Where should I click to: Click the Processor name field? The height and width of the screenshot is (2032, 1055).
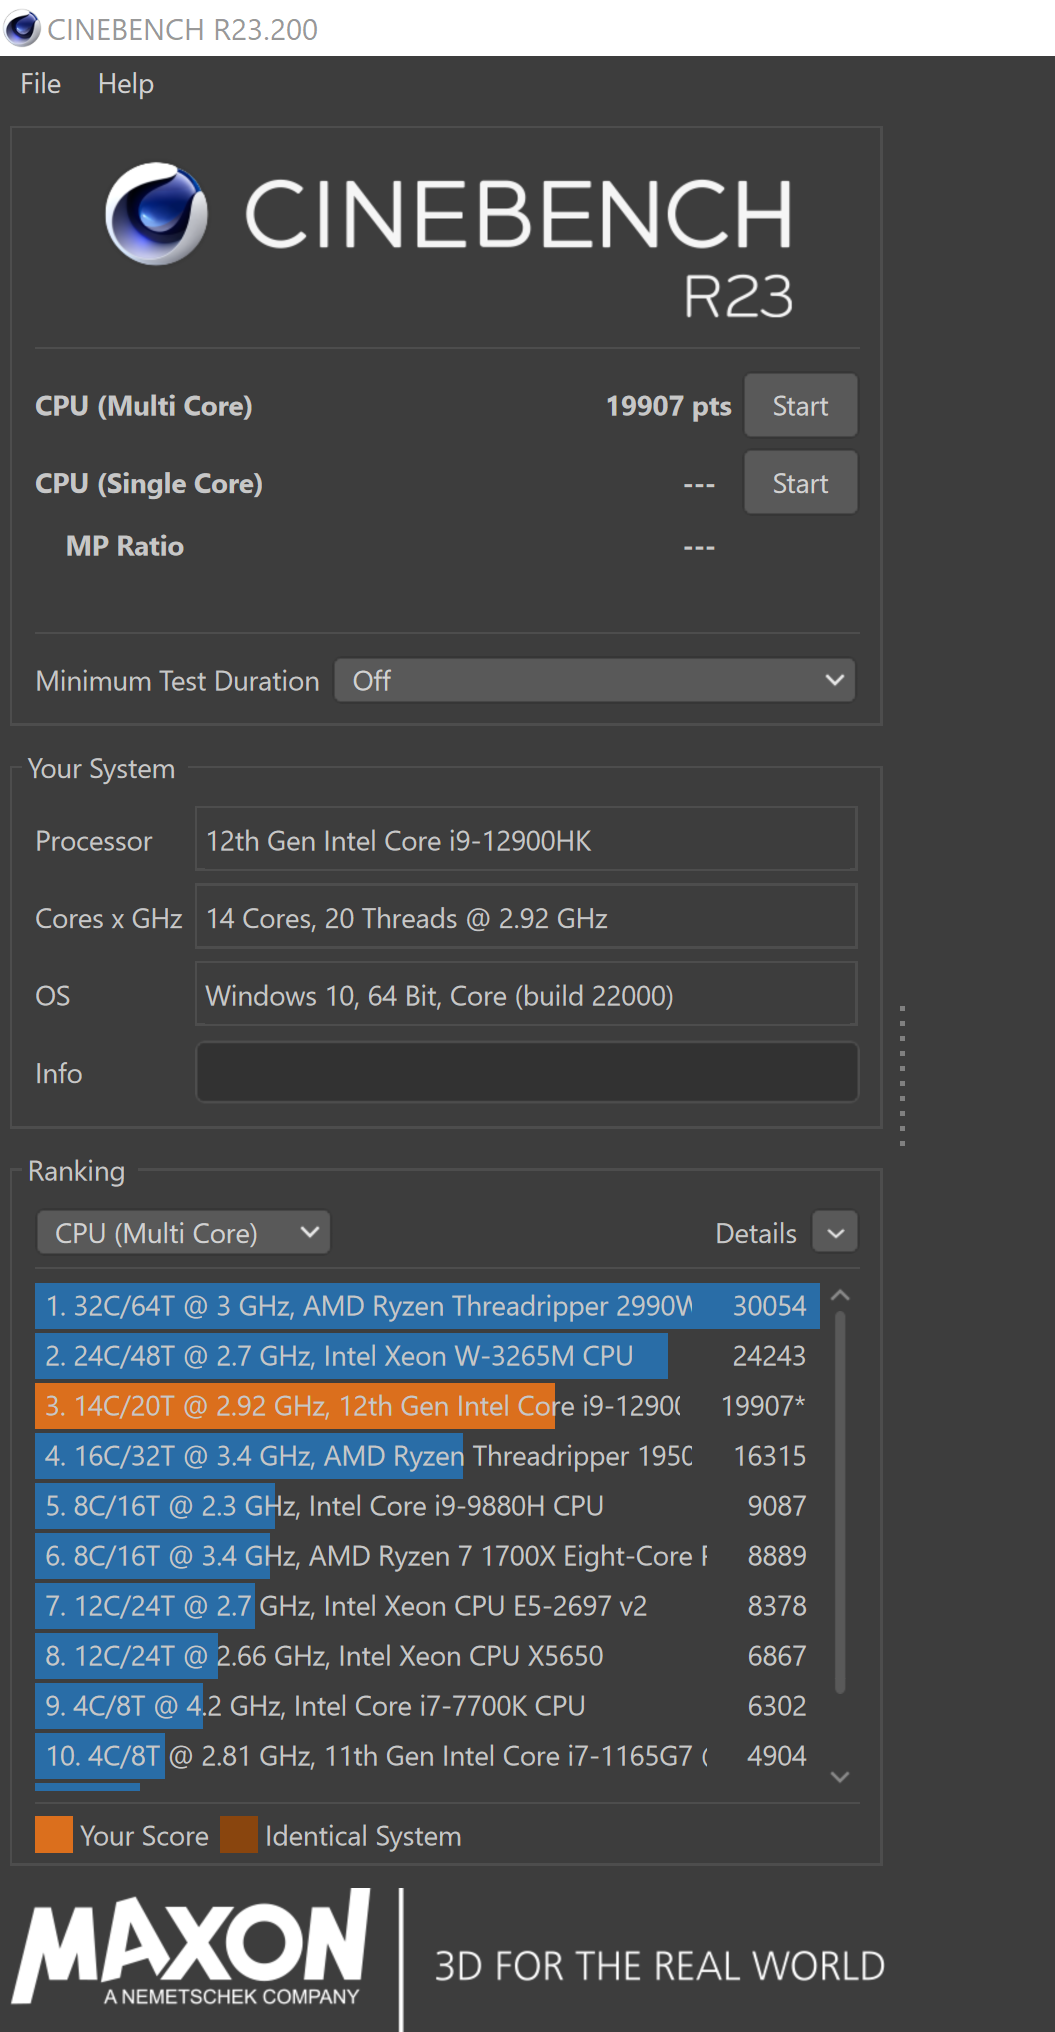(526, 841)
